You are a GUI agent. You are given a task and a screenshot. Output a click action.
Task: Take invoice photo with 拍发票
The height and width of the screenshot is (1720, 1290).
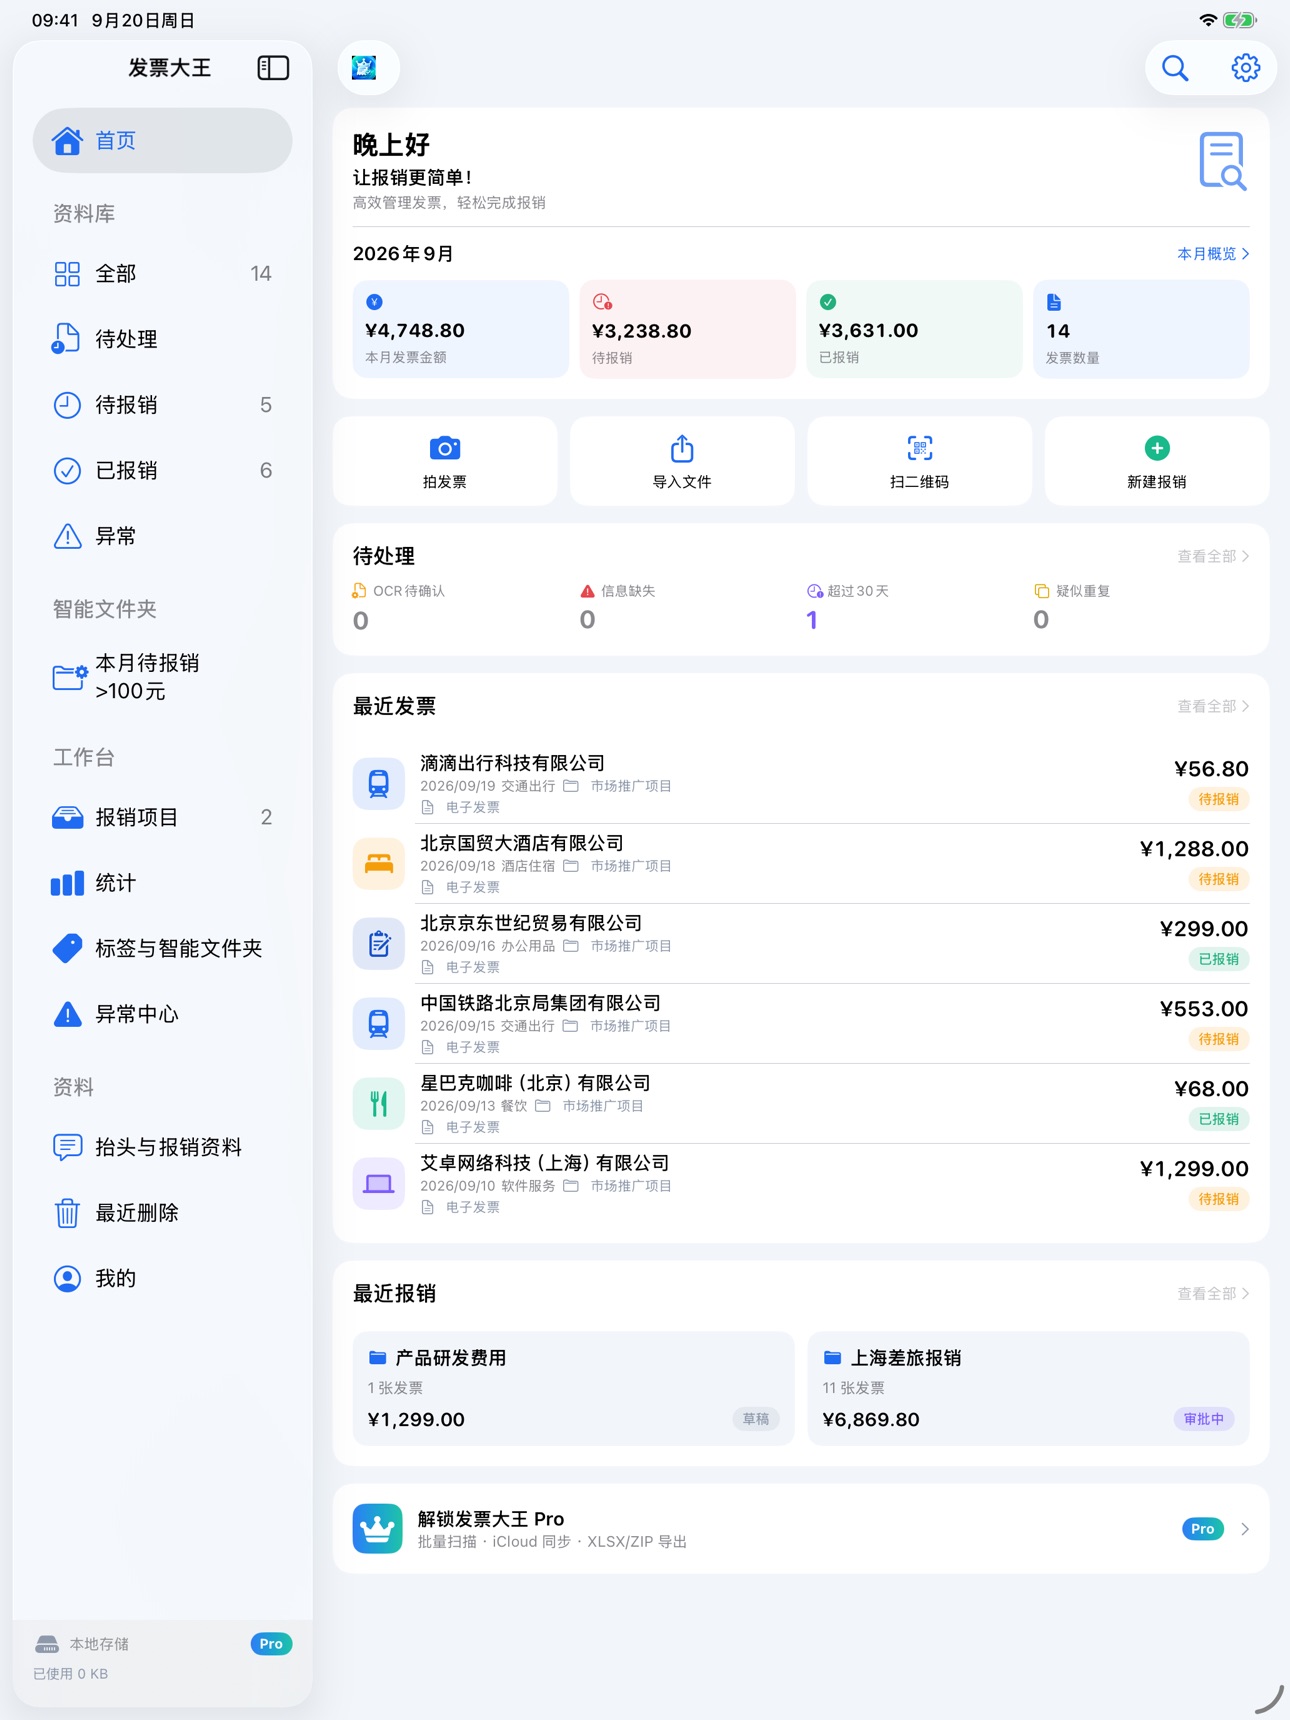tap(445, 461)
